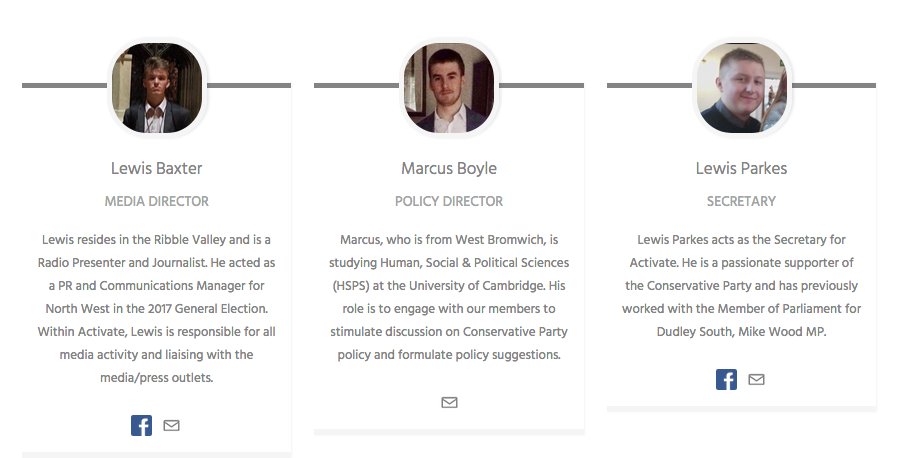Click Marcus Boyle's profile photo
The width and height of the screenshot is (897, 458).
pyautogui.click(x=449, y=88)
